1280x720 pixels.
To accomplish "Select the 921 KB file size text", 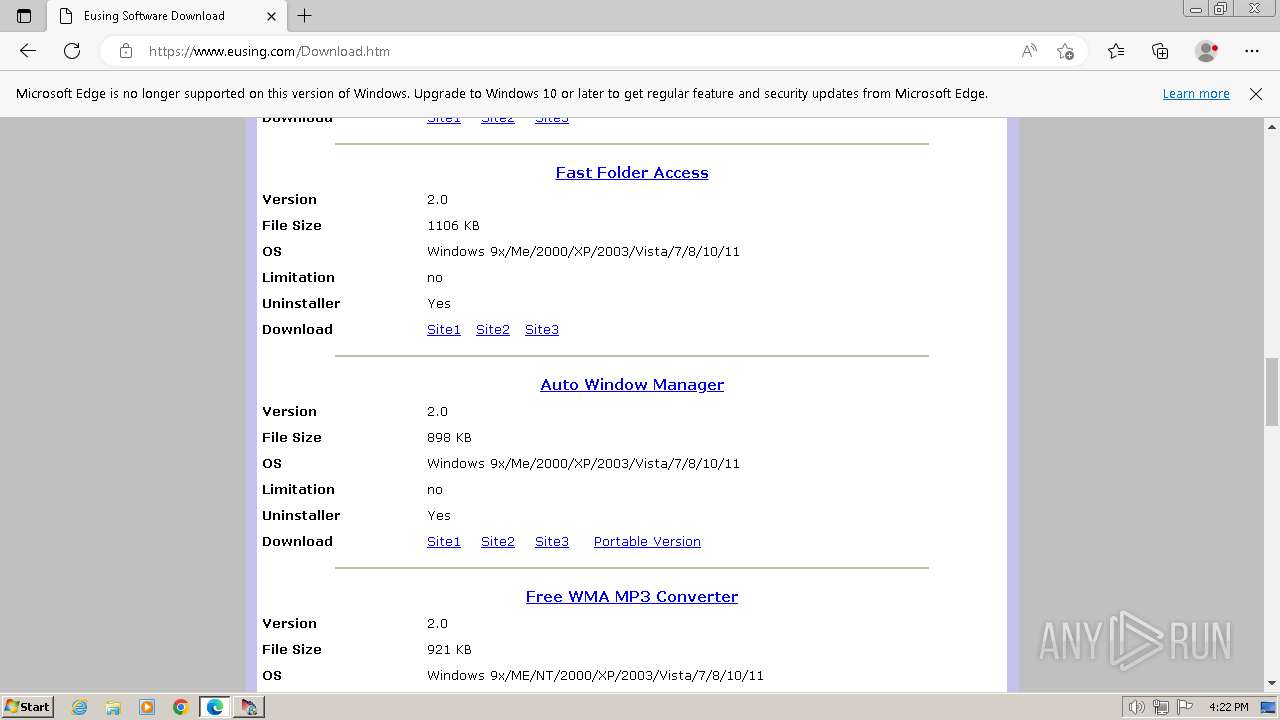I will pyautogui.click(x=449, y=650).
